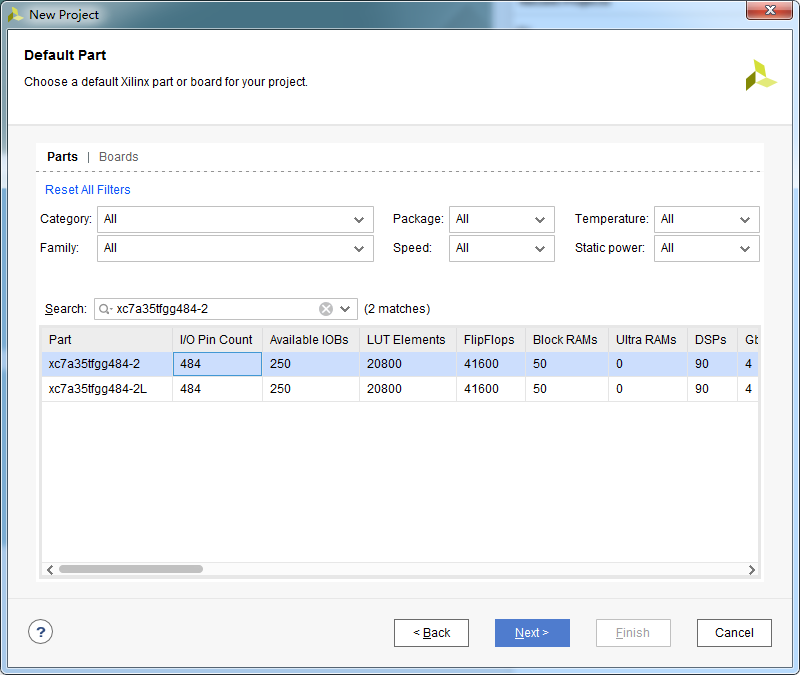Clear the search field using the X icon
Viewport: 800px width, 675px height.
[x=328, y=309]
